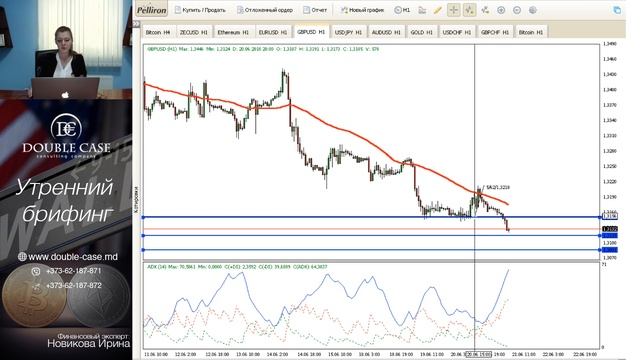The image size is (640, 360).
Task: Zoom in the chart with plus icon
Action: coord(501,10)
